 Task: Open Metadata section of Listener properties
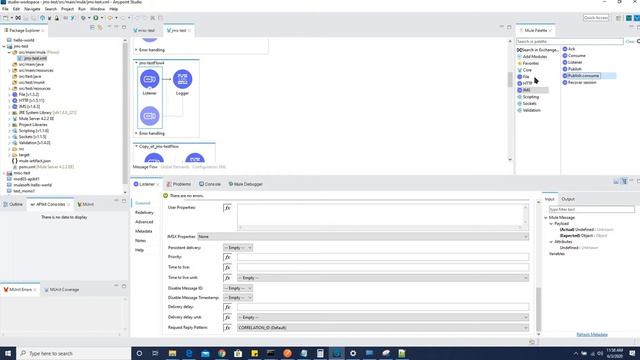[x=143, y=231]
